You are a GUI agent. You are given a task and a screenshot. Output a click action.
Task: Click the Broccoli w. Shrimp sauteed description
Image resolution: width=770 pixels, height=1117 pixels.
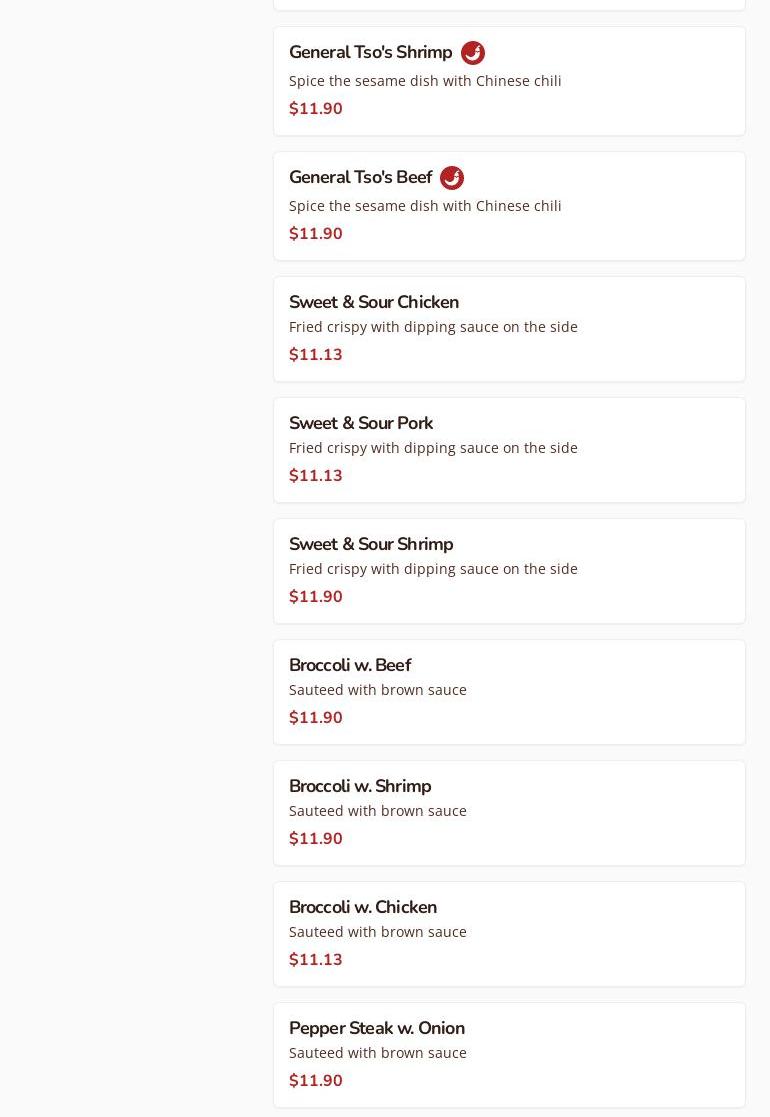pos(378,811)
